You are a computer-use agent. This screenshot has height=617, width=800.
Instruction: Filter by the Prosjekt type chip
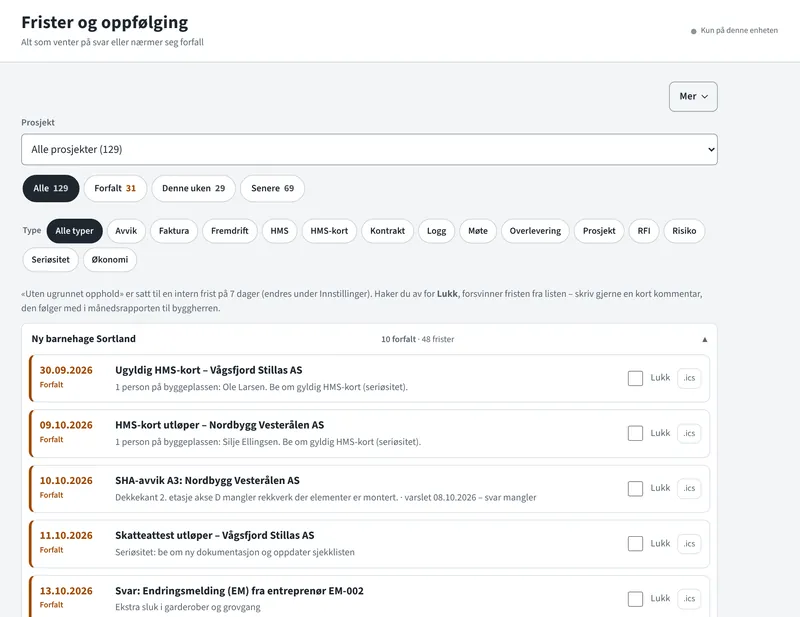599,231
